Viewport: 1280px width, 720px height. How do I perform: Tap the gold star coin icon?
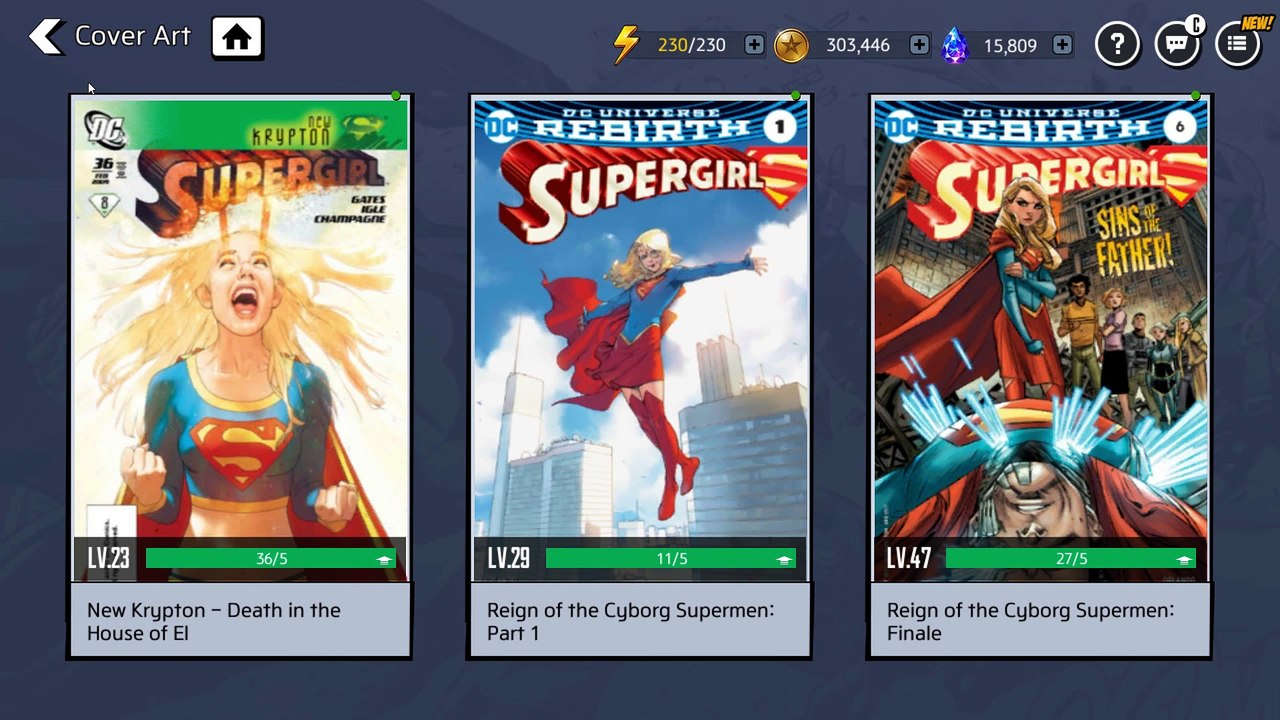pyautogui.click(x=791, y=45)
